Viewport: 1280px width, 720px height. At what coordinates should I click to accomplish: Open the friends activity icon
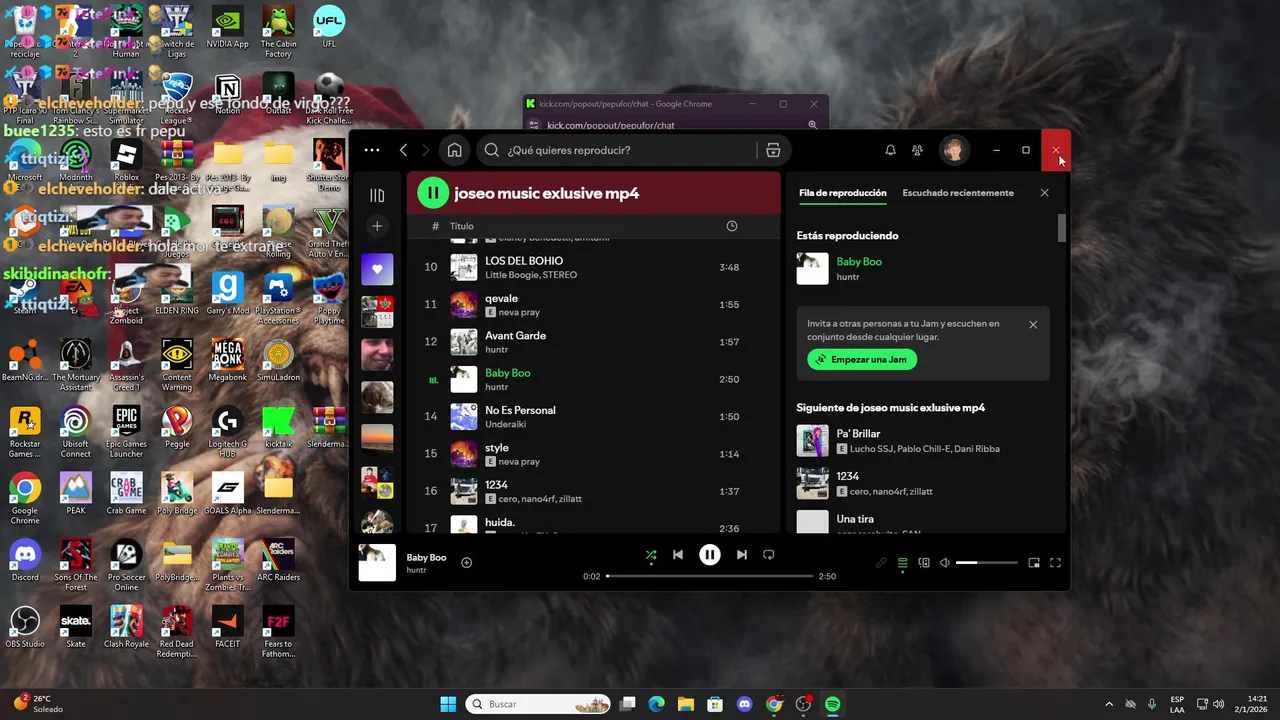(x=917, y=150)
